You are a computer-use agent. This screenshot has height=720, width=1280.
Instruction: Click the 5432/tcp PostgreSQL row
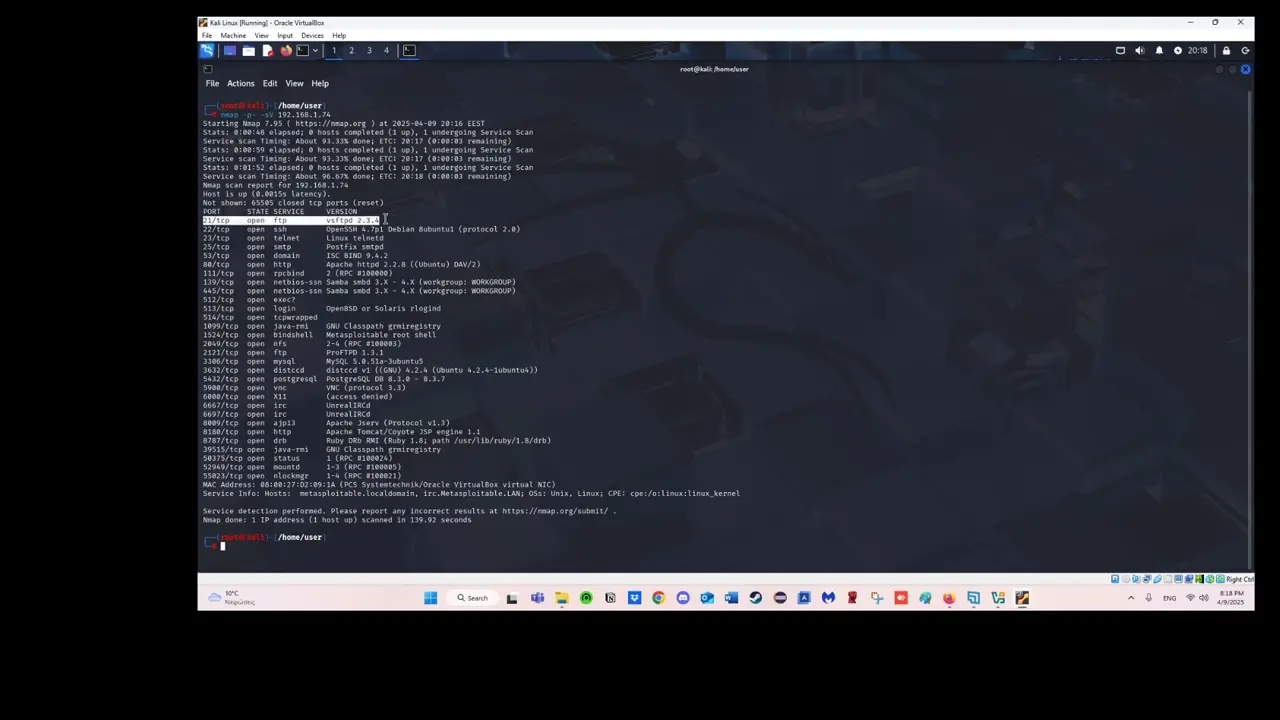[x=324, y=379]
